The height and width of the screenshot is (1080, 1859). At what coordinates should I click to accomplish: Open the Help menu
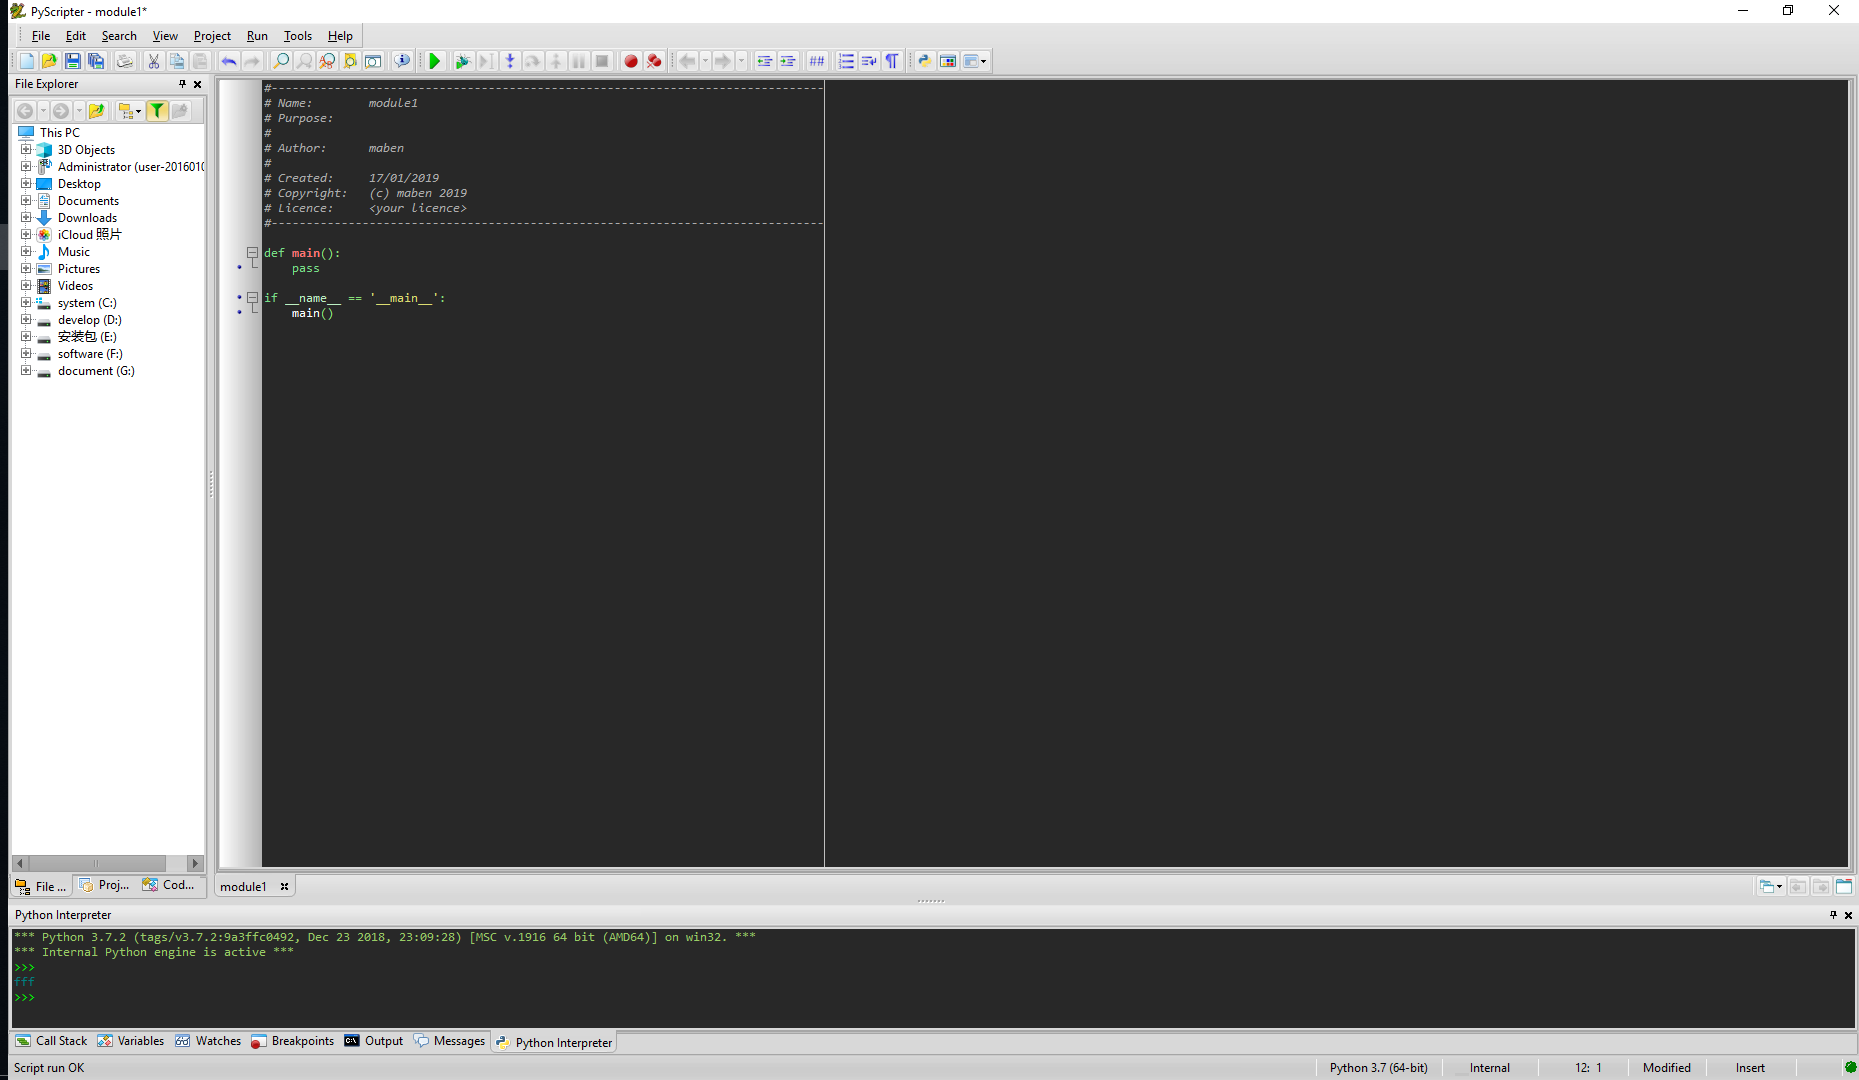click(x=340, y=36)
